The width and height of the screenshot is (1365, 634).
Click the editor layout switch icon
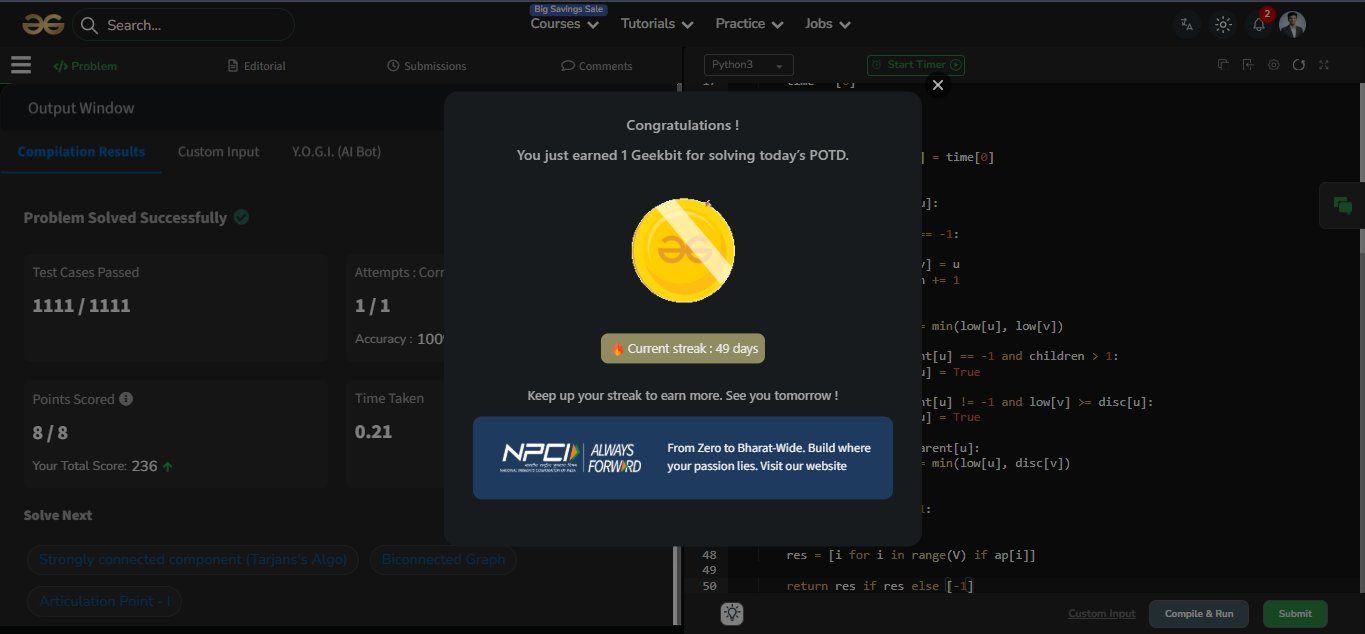click(1222, 65)
